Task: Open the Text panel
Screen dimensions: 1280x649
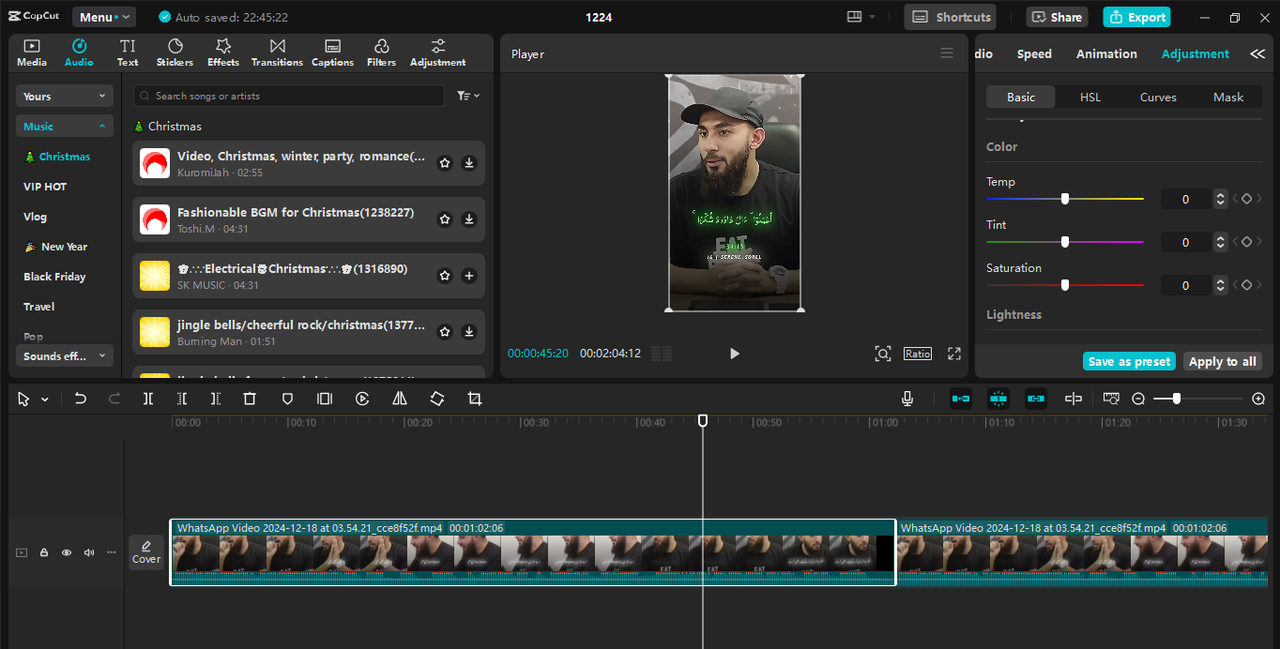Action: tap(127, 53)
